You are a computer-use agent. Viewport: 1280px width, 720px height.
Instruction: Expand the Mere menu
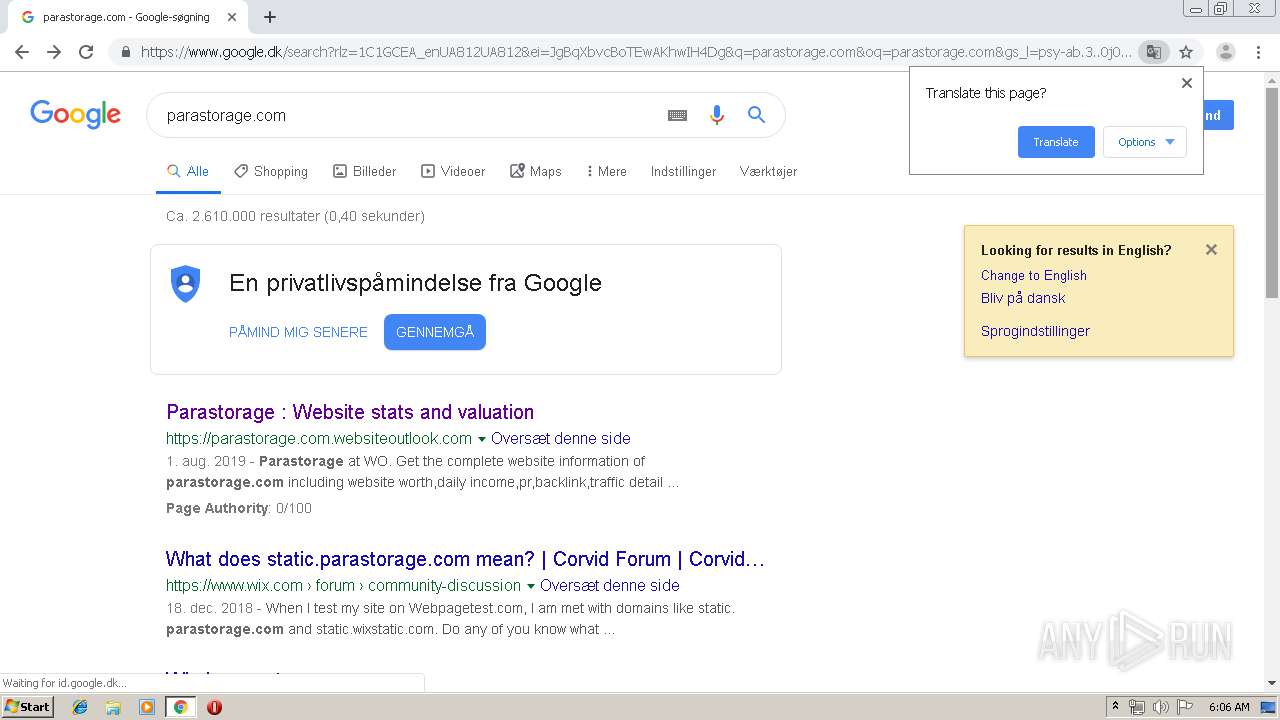606,171
